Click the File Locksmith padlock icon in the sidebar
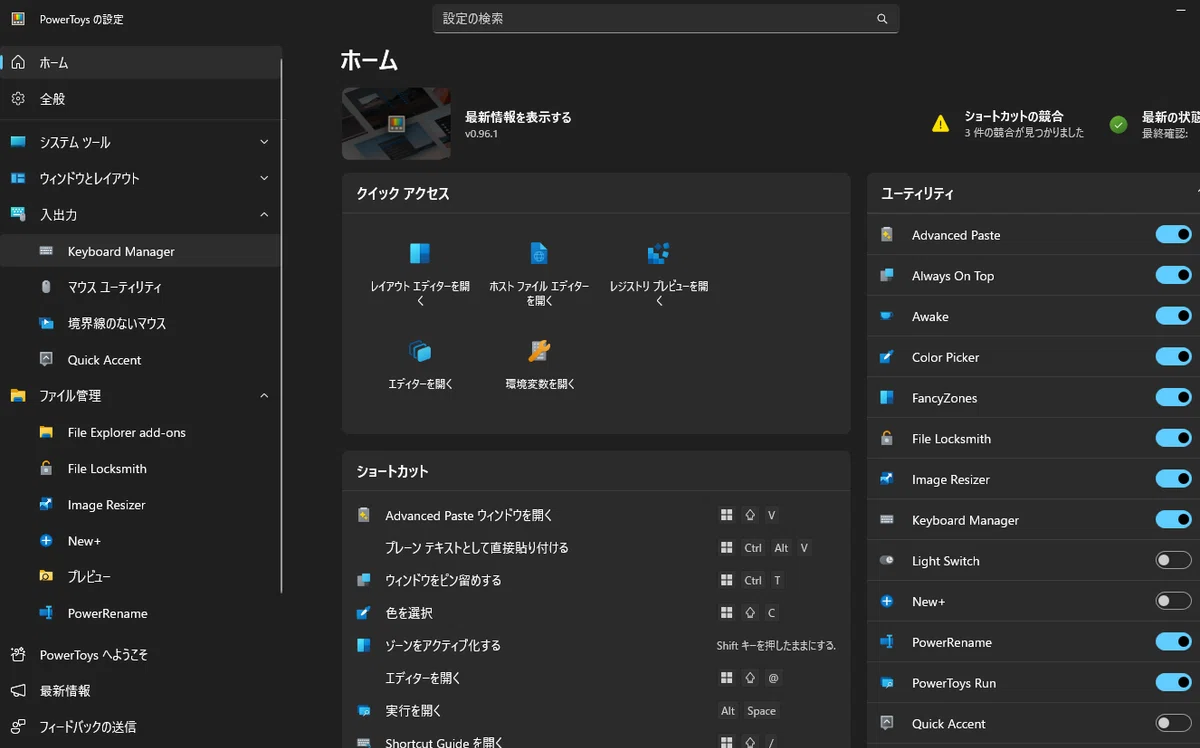 click(x=46, y=468)
